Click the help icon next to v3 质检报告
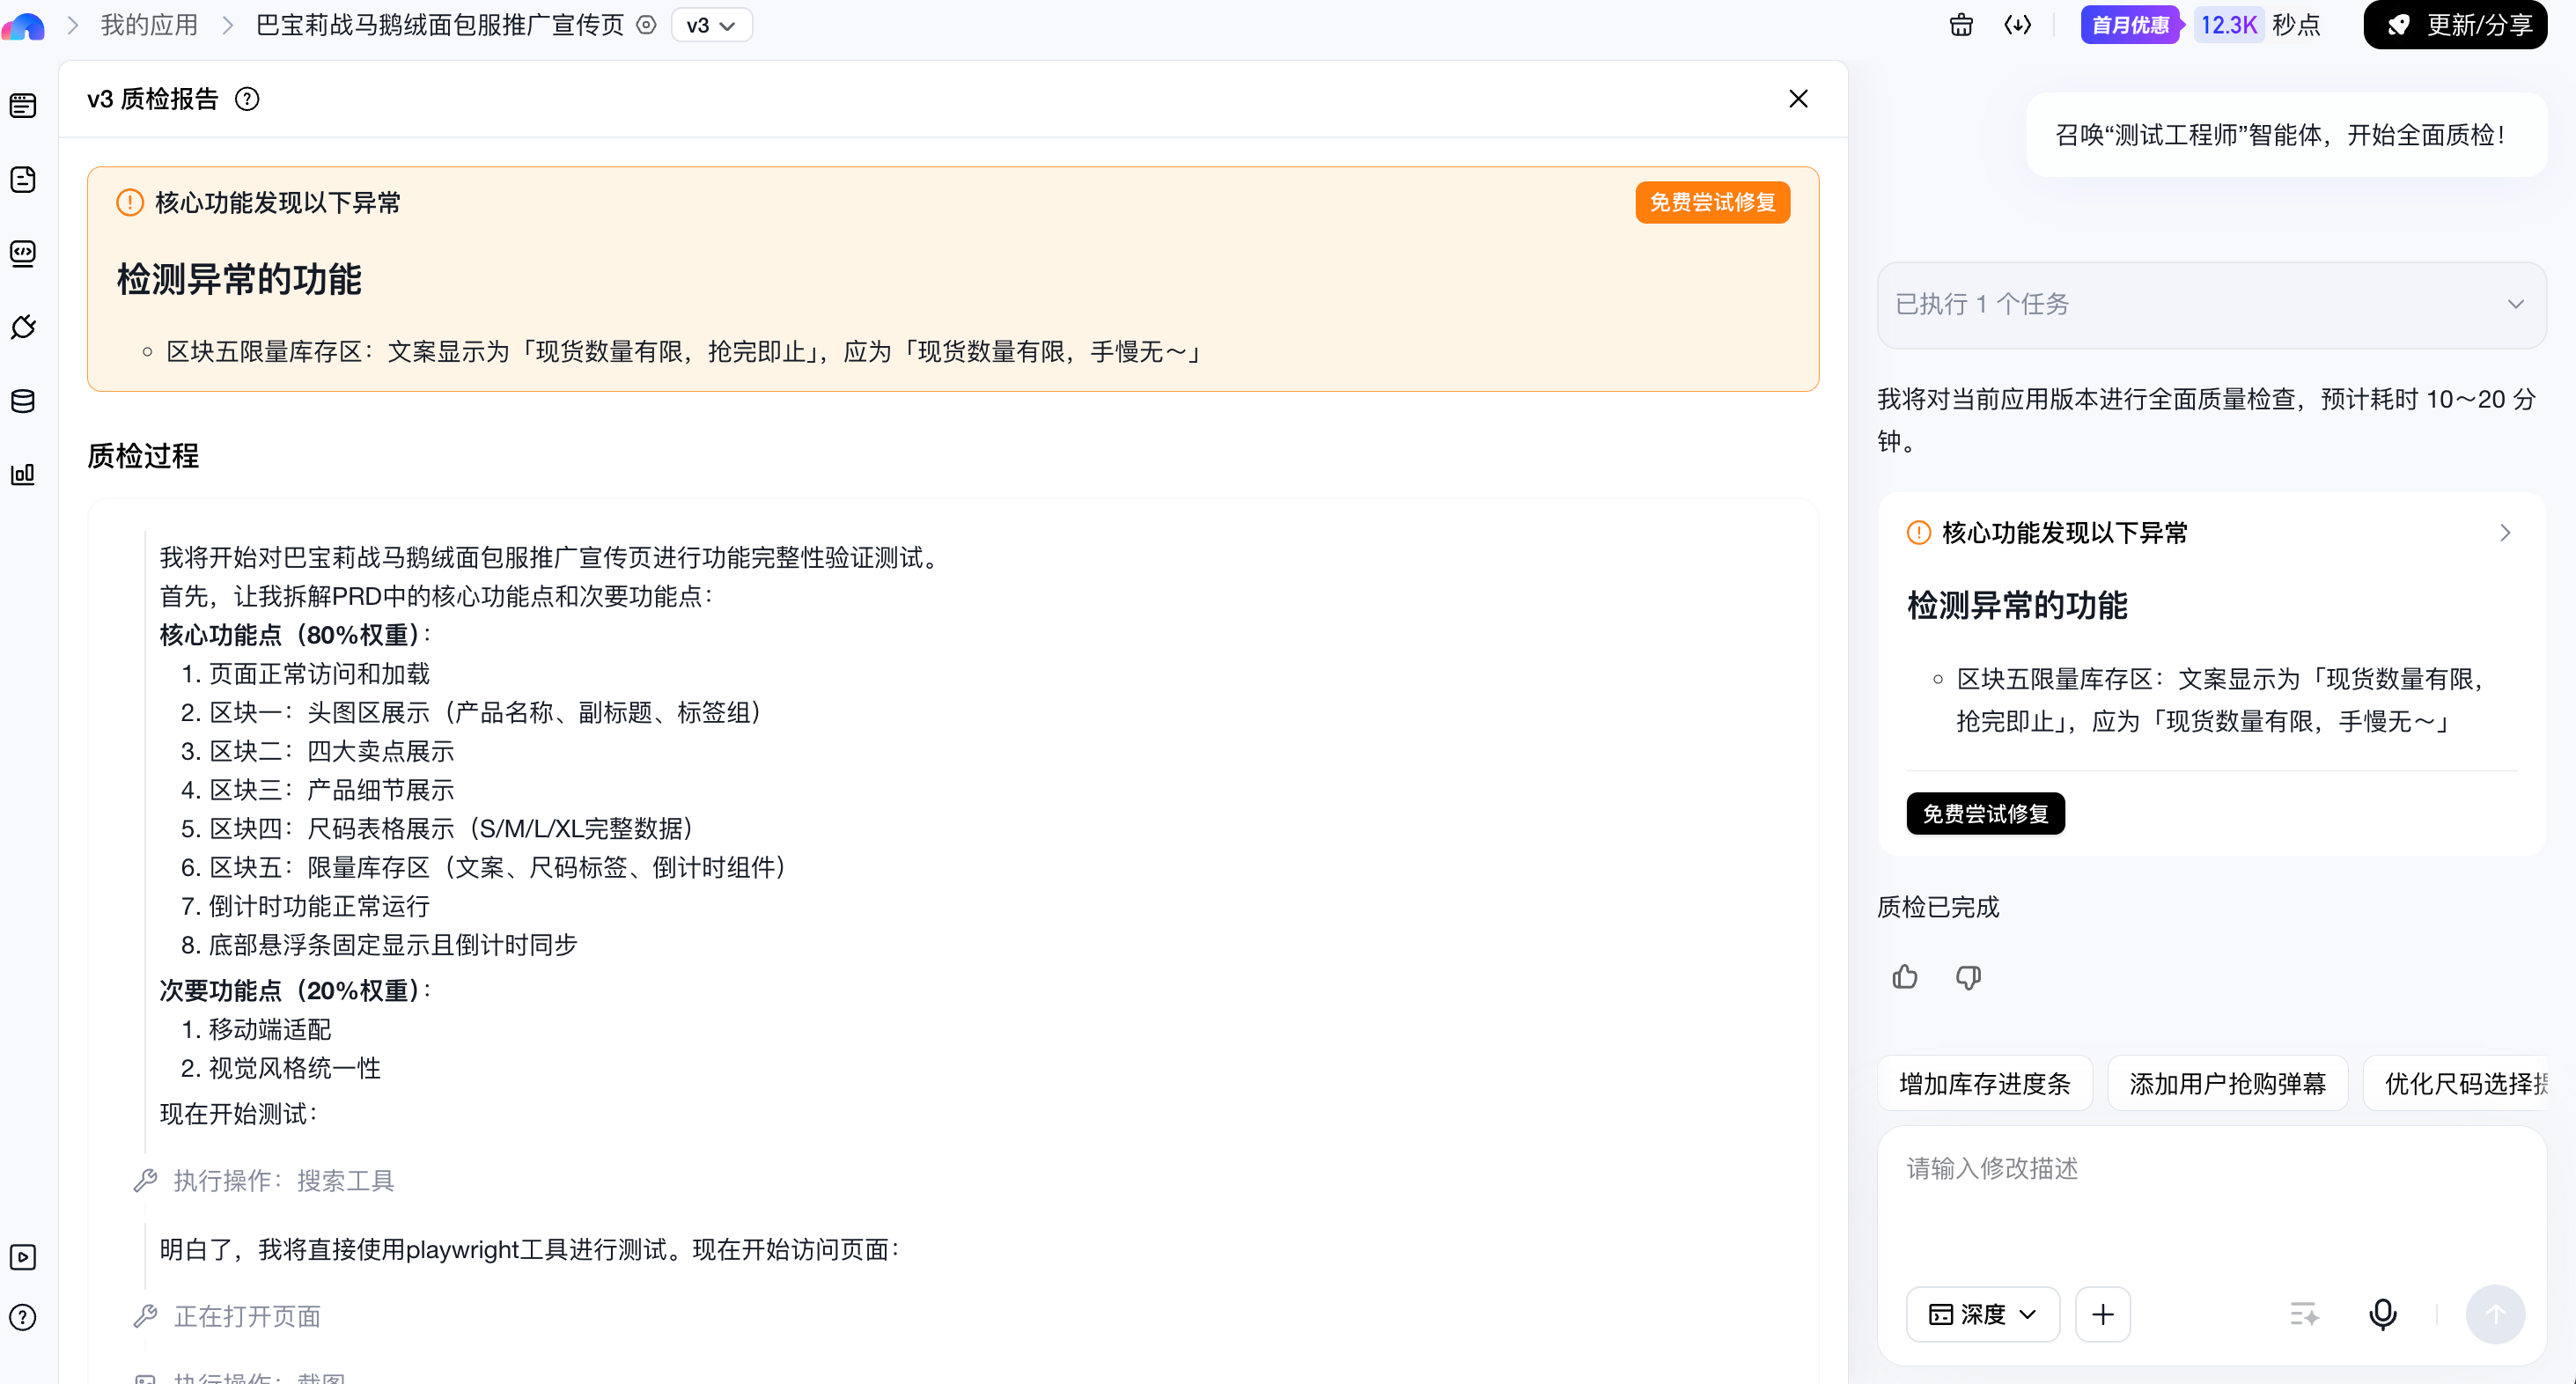The width and height of the screenshot is (2576, 1384). 247,99
